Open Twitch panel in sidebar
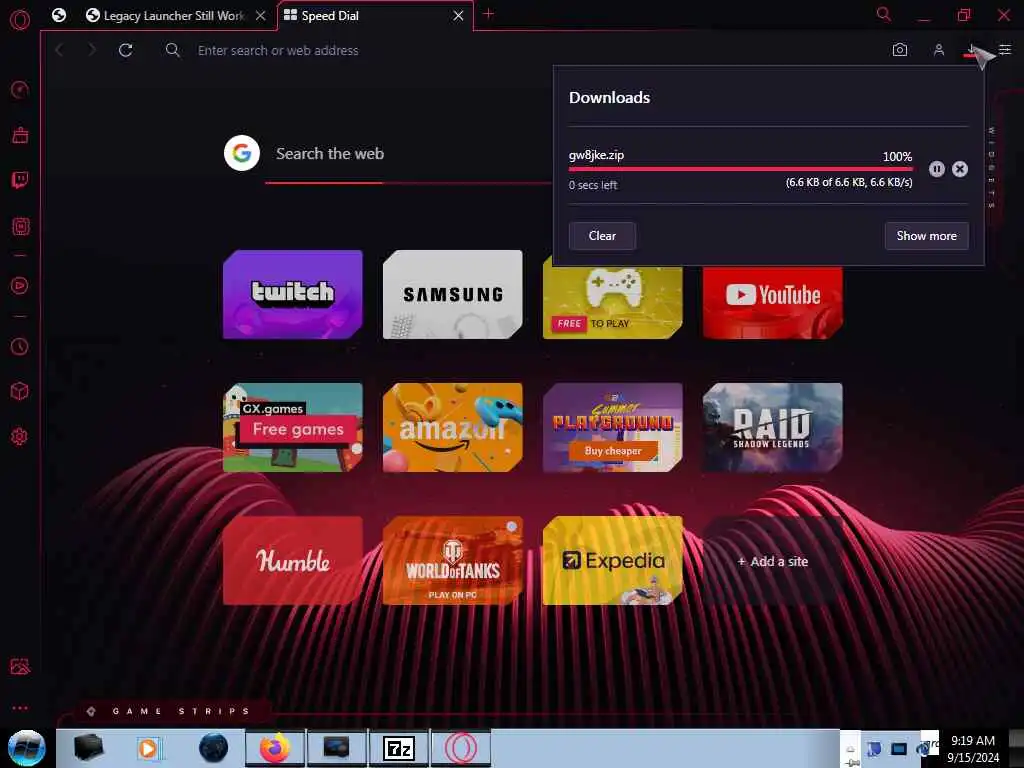The image size is (1024, 768). coord(20,180)
